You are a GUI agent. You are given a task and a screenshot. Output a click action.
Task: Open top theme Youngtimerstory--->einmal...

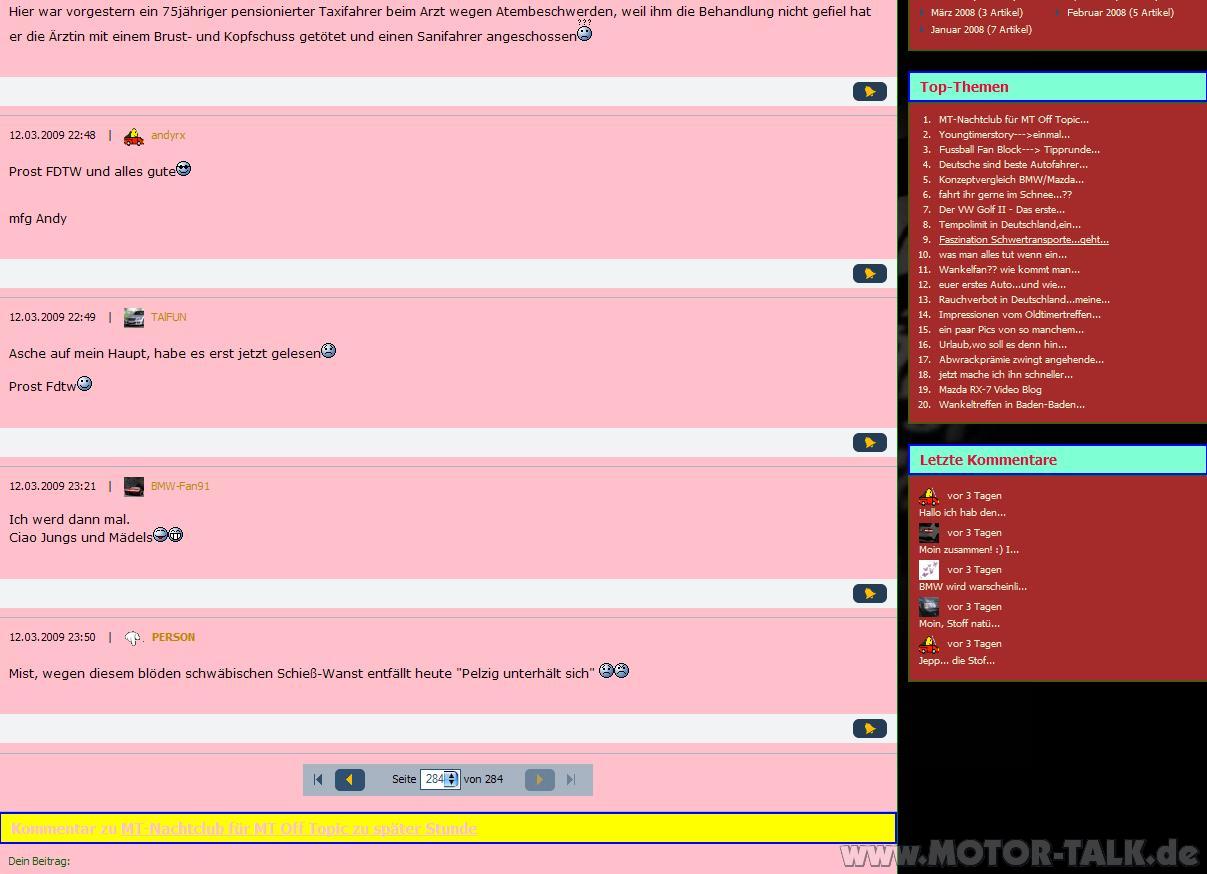[x=1004, y=134]
